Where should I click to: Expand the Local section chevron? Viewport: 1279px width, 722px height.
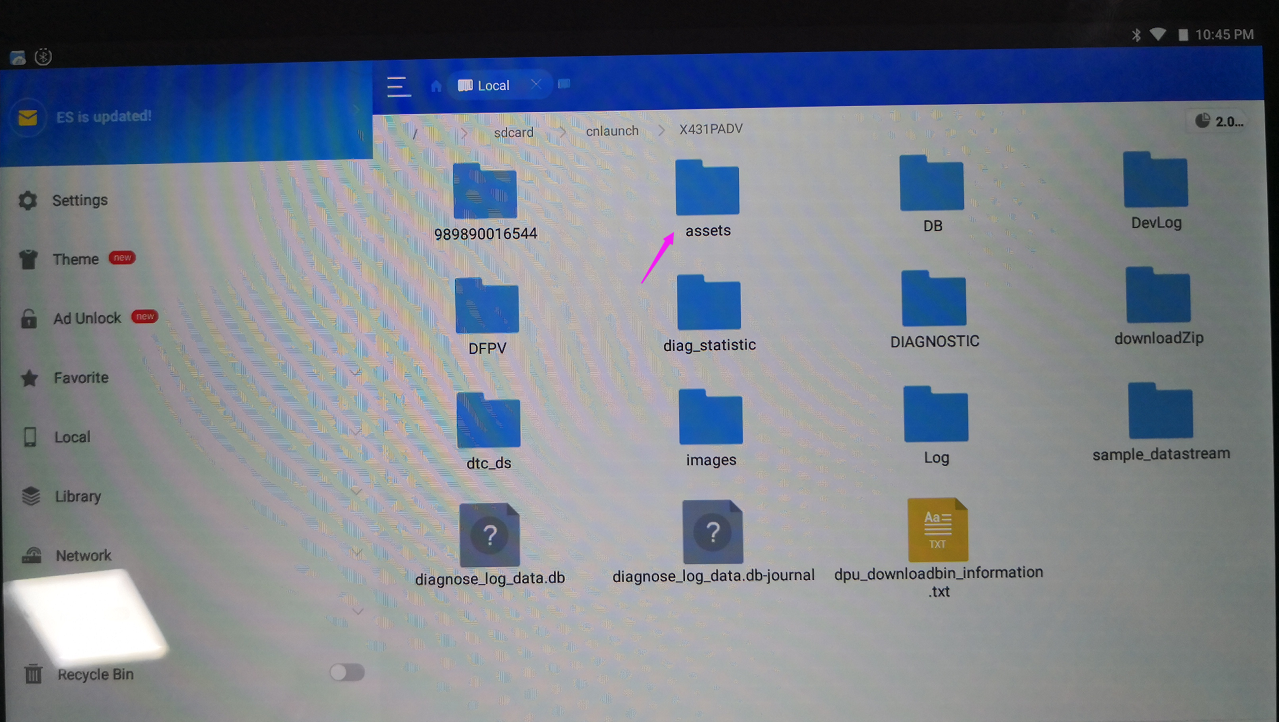coord(356,432)
